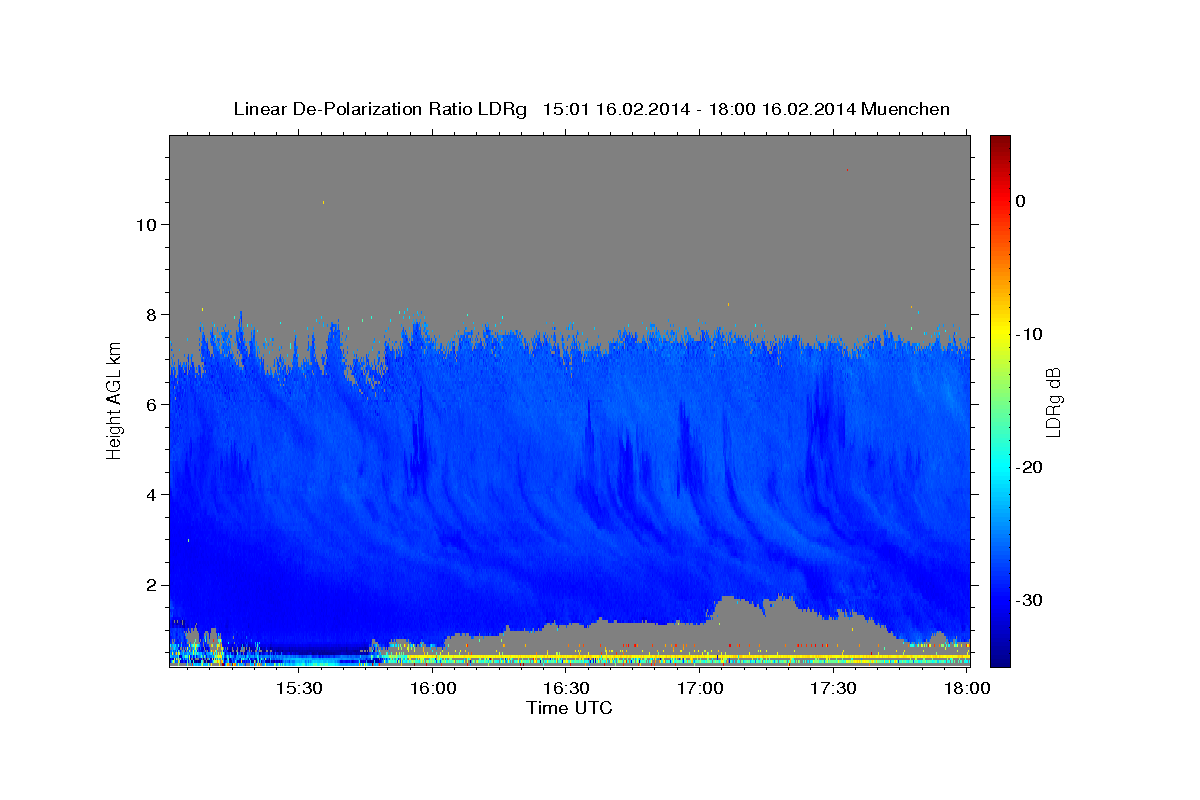Click the end time text '18:00 16.02.2014'
1200x800 pixels.
pyautogui.click(x=782, y=109)
